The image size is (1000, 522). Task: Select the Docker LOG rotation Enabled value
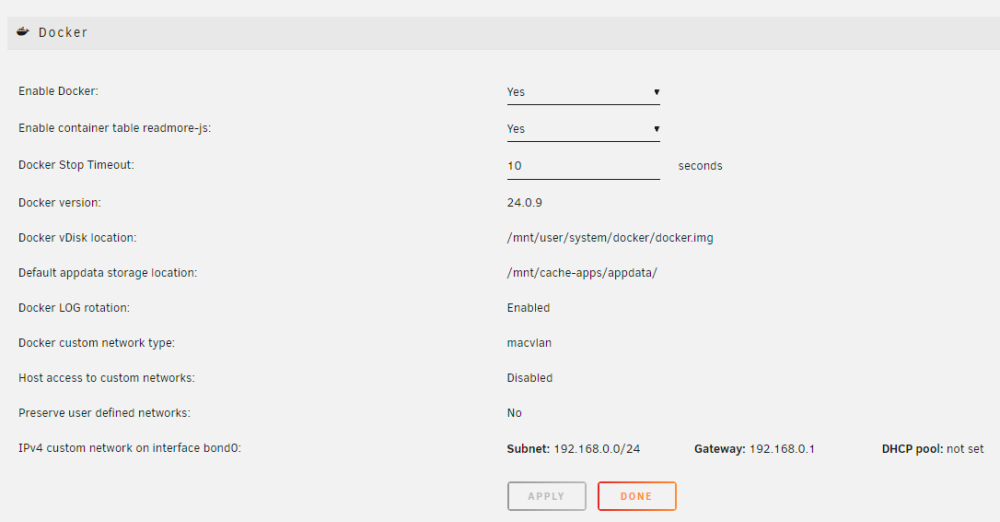click(528, 308)
